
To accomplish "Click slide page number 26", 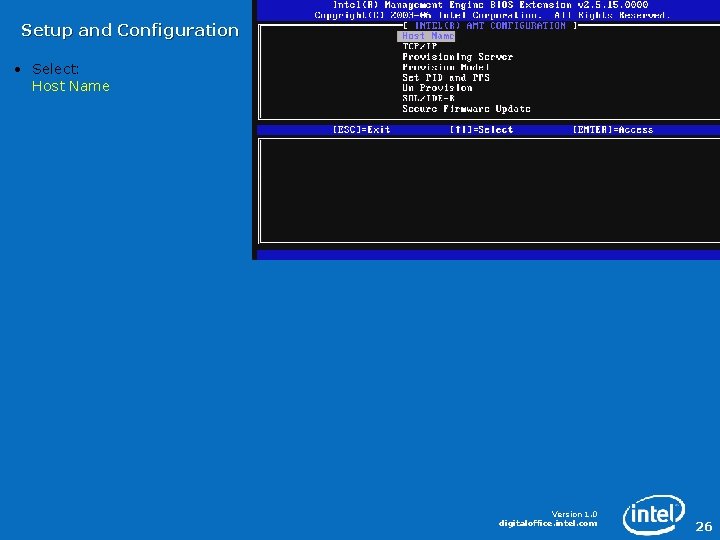I will click(703, 526).
